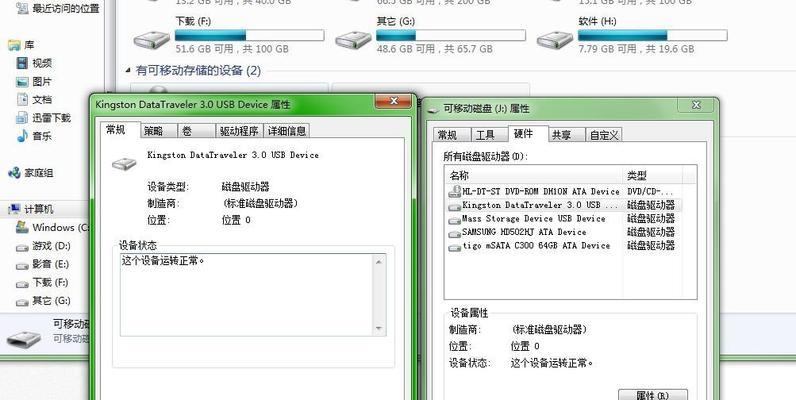This screenshot has width=796, height=400.
Task: Click the 库 library icon in sidebar
Action: 14,45
